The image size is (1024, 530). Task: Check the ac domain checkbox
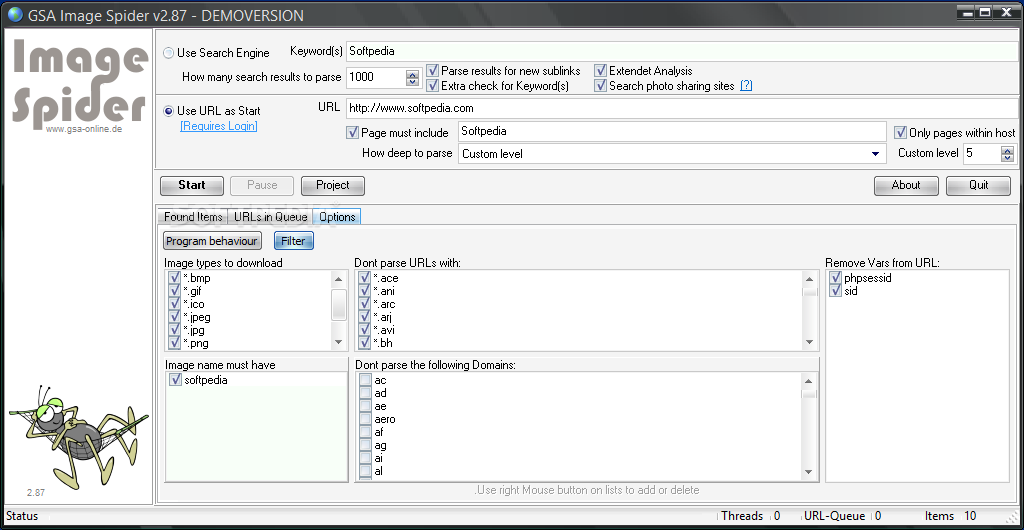point(365,380)
